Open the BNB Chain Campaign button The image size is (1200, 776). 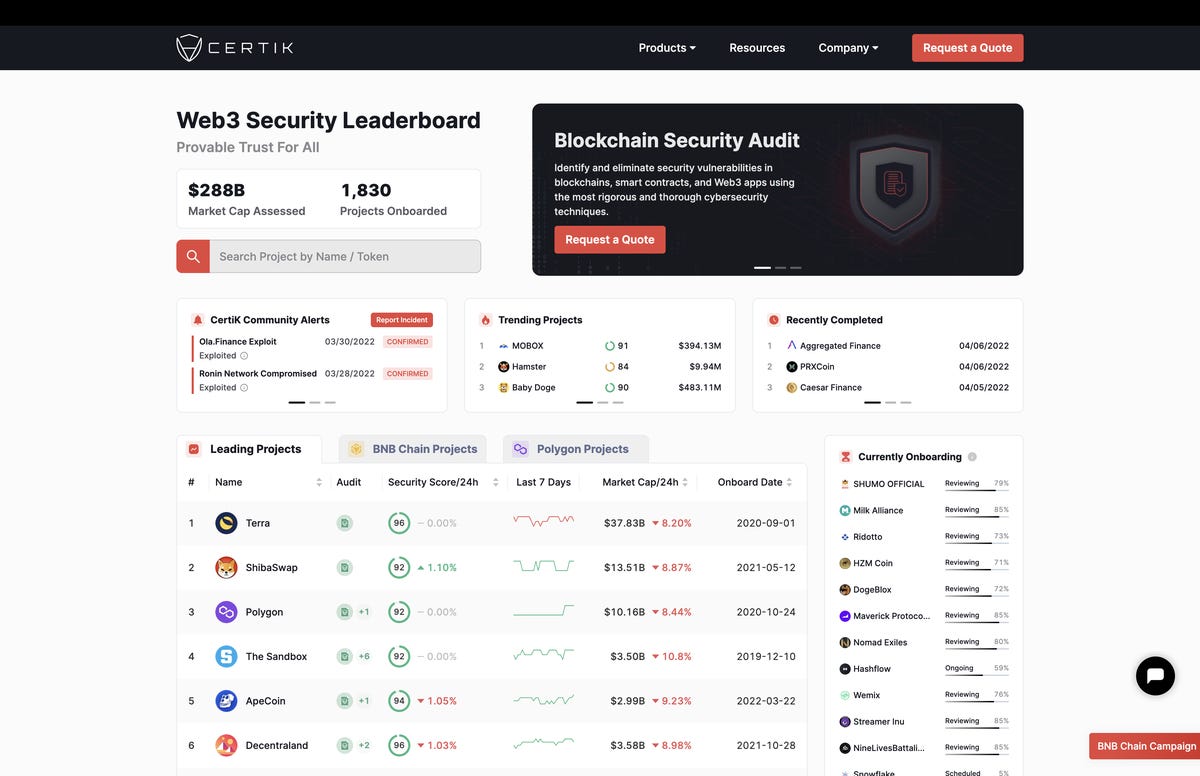(x=1145, y=746)
